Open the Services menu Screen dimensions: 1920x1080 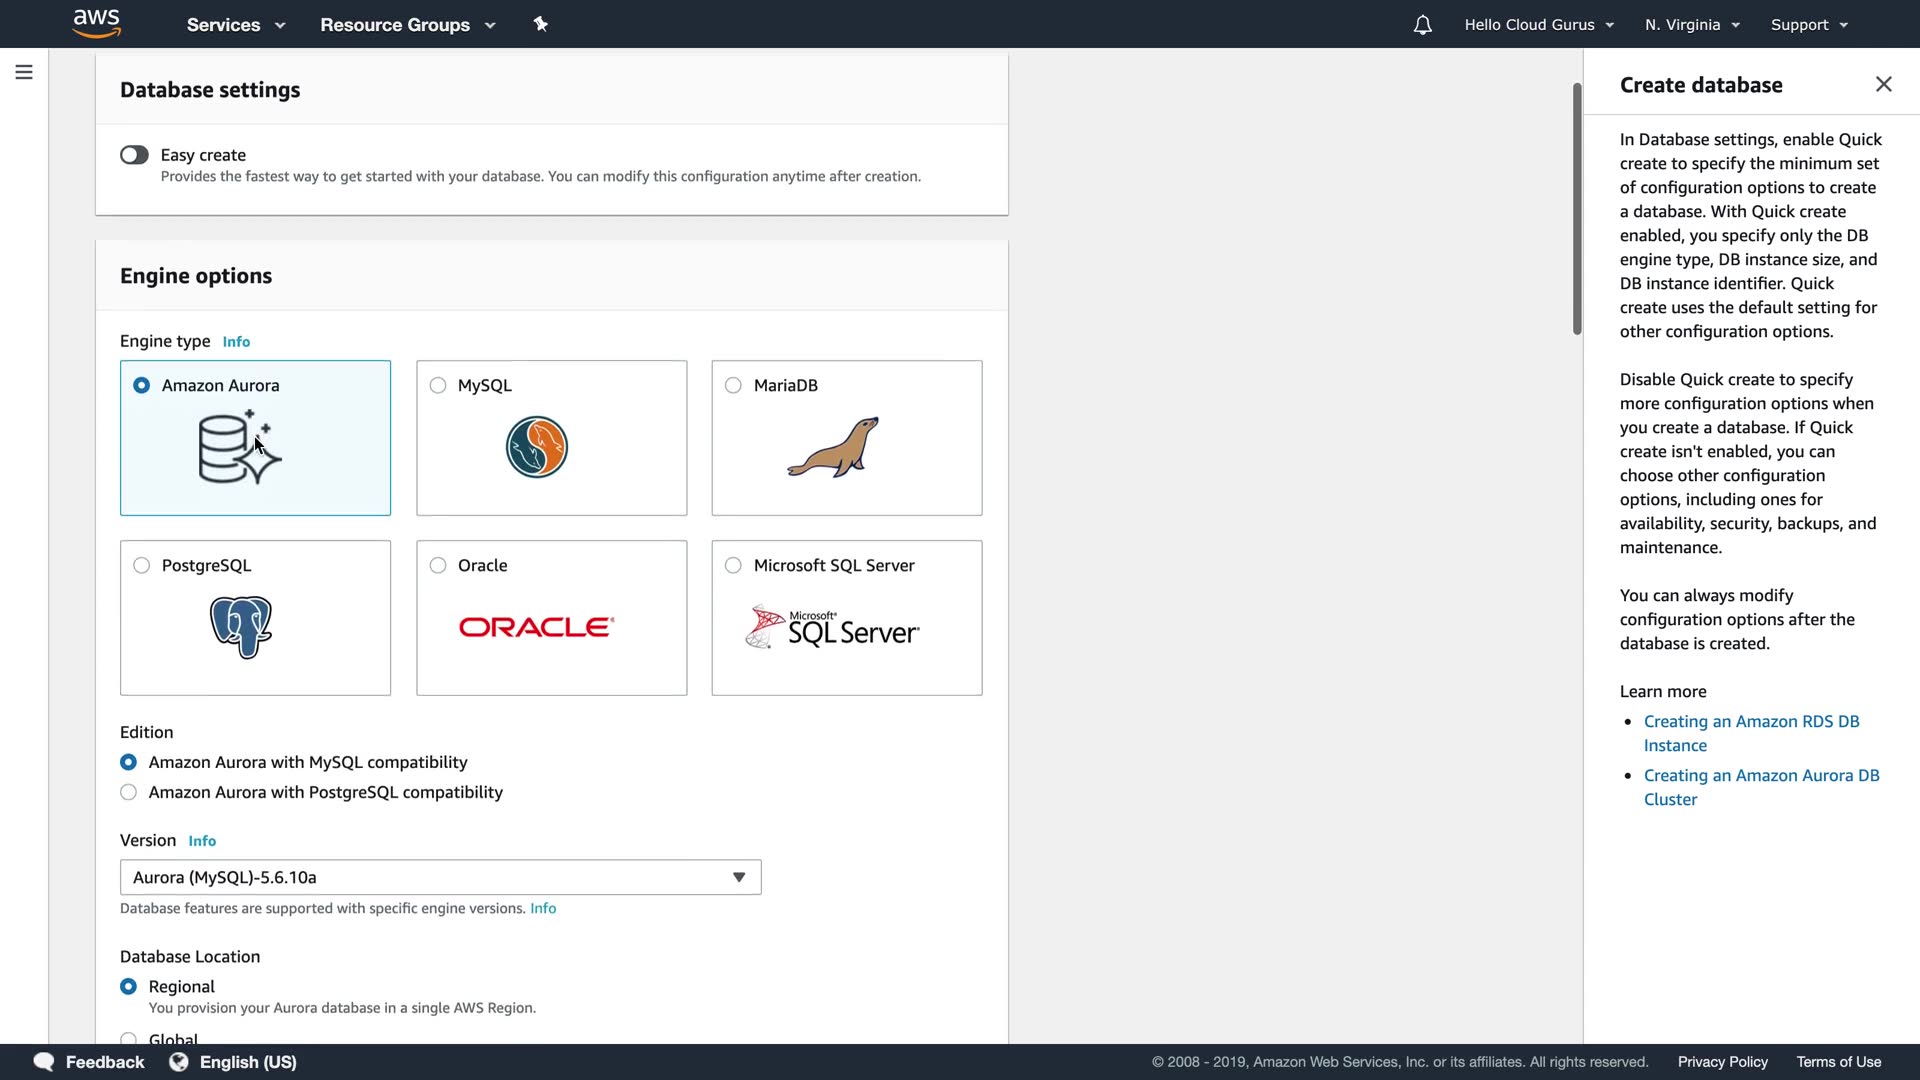[236, 25]
